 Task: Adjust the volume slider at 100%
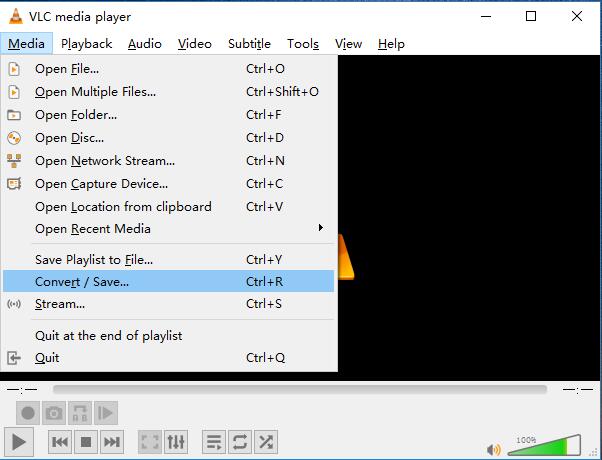pyautogui.click(x=544, y=445)
